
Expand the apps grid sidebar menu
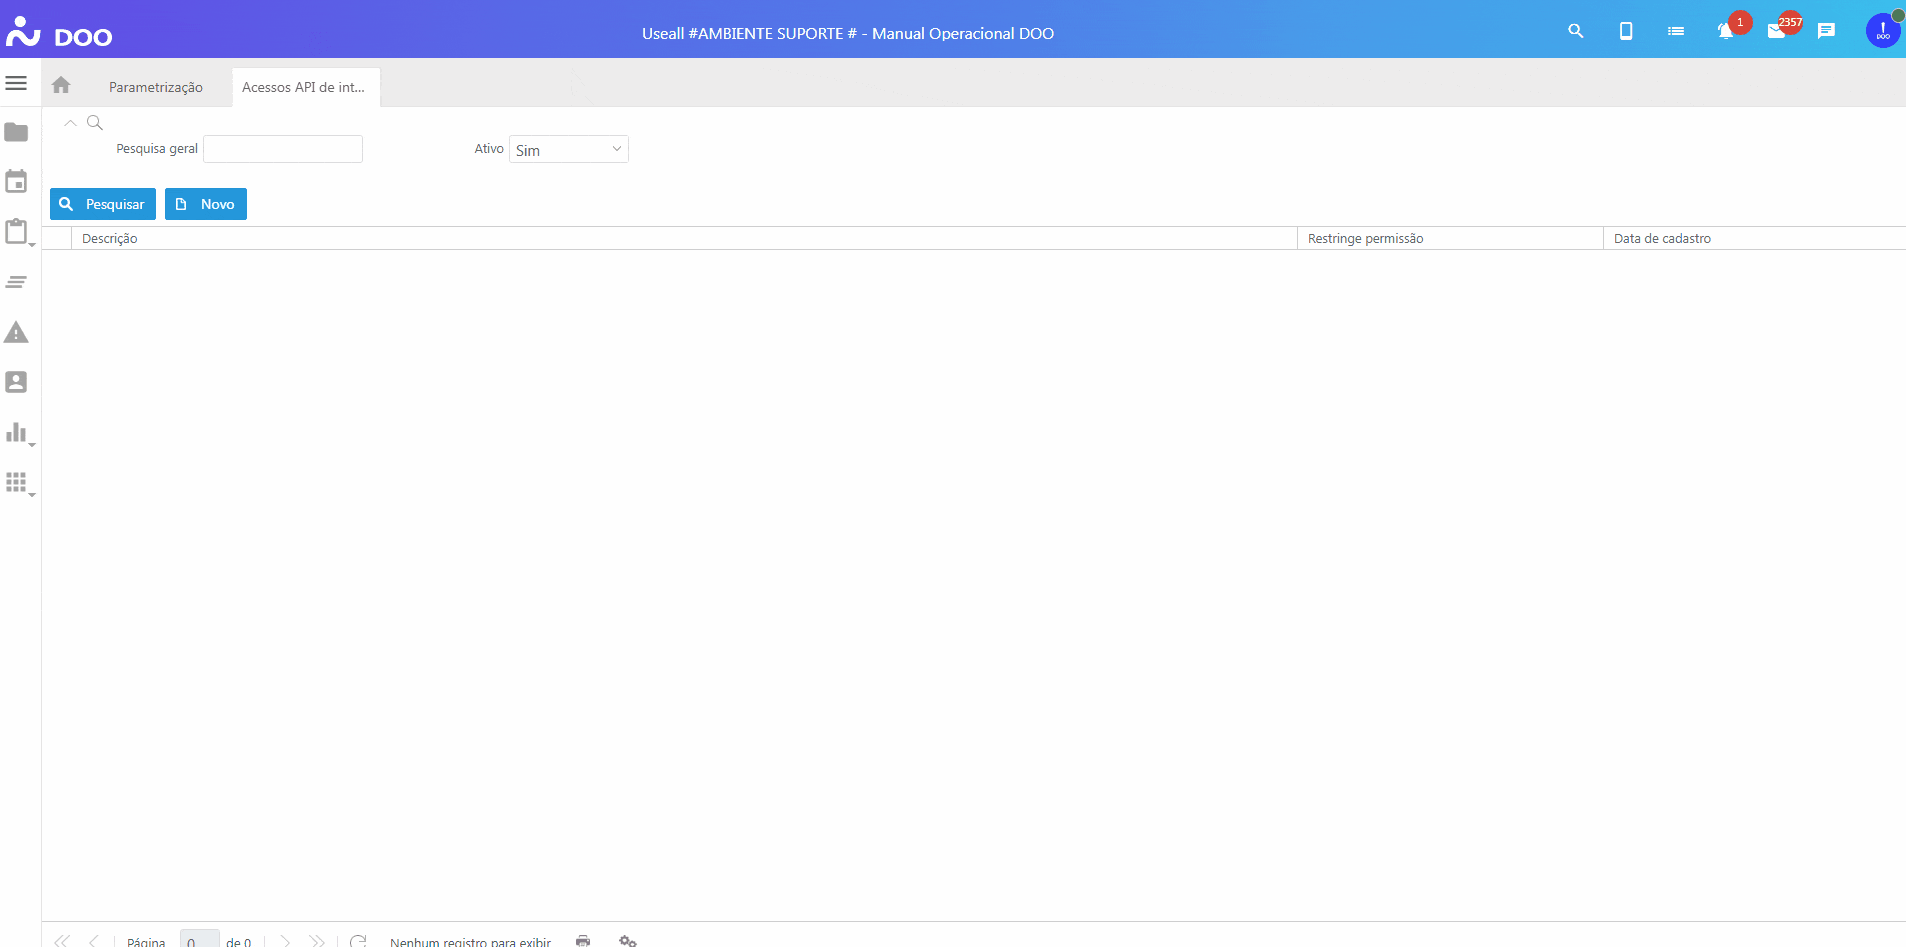pos(17,483)
